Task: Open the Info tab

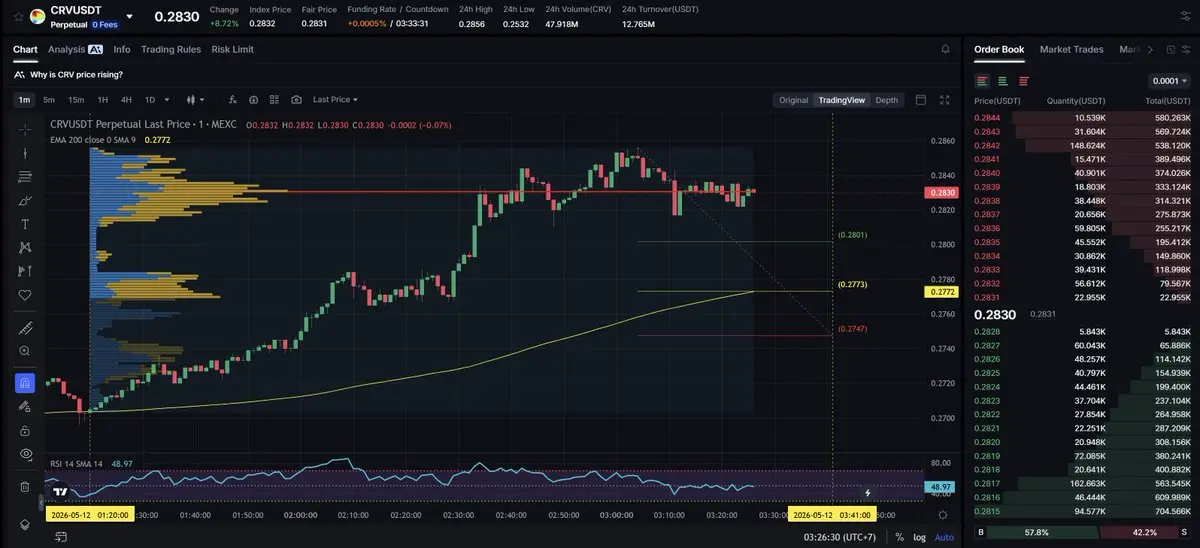Action: pos(122,49)
